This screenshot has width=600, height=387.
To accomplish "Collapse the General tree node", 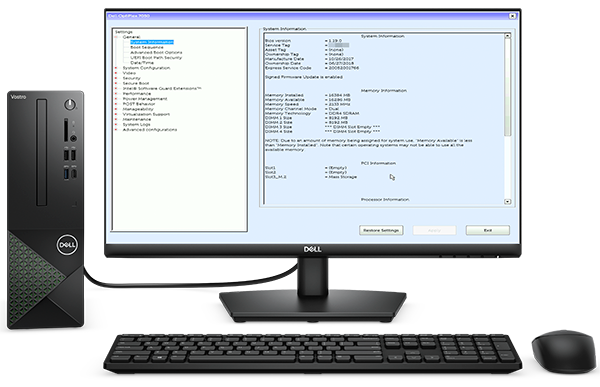I will (116, 37).
